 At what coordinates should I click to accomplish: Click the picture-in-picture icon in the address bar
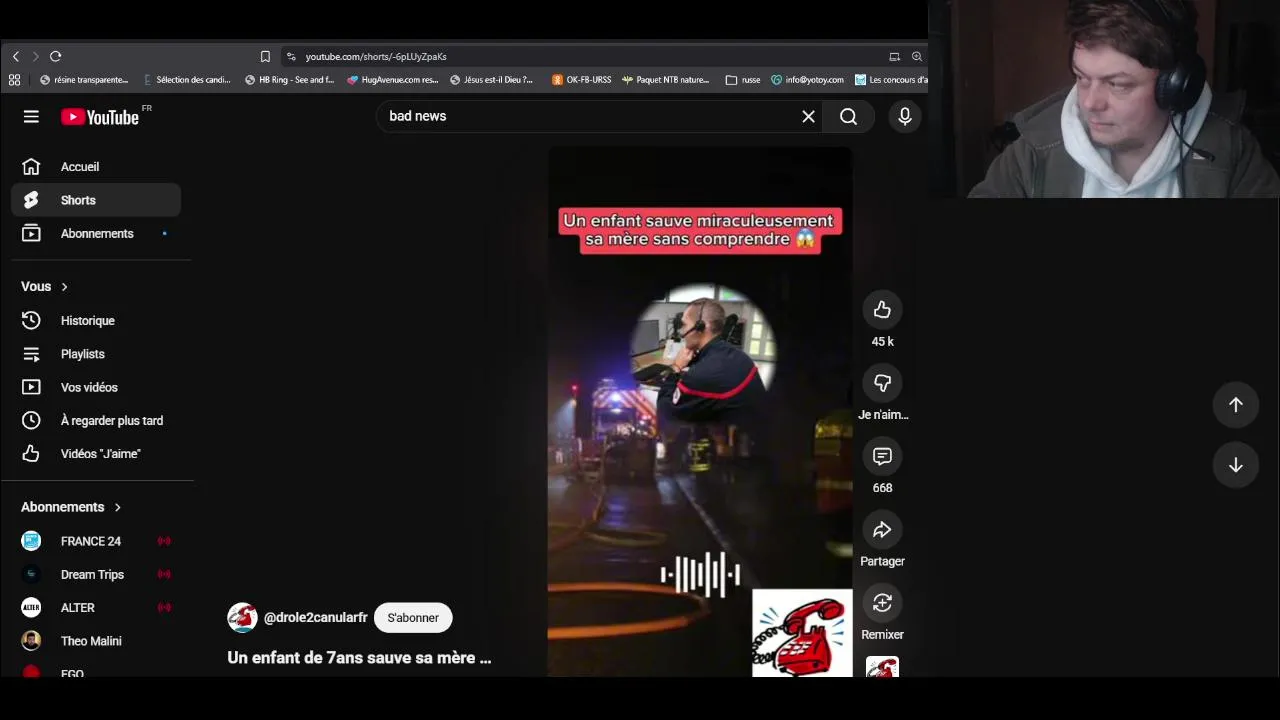pos(894,57)
